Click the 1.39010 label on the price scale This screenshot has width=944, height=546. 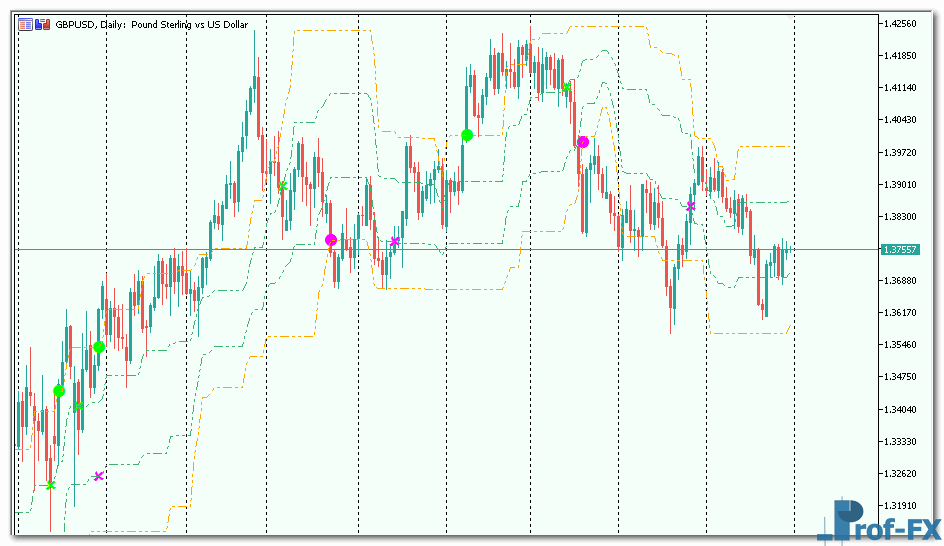pos(900,184)
